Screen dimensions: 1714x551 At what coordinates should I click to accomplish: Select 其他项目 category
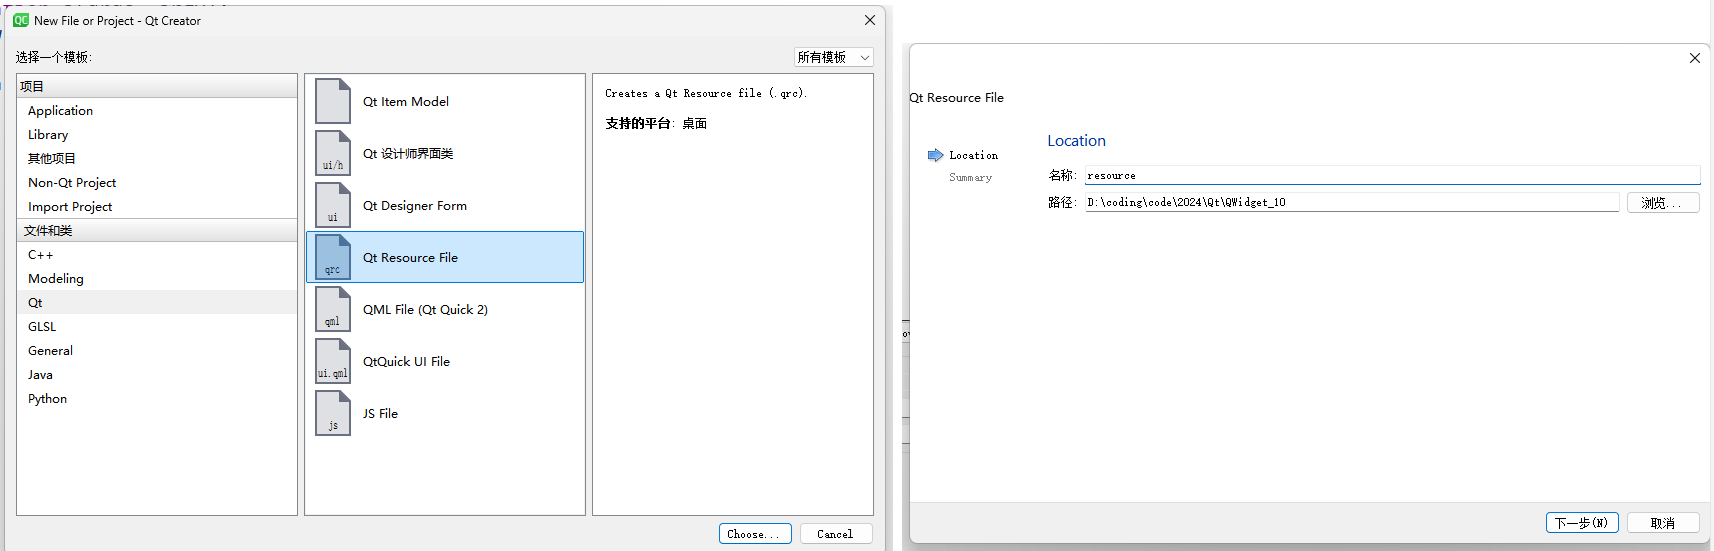157,159
